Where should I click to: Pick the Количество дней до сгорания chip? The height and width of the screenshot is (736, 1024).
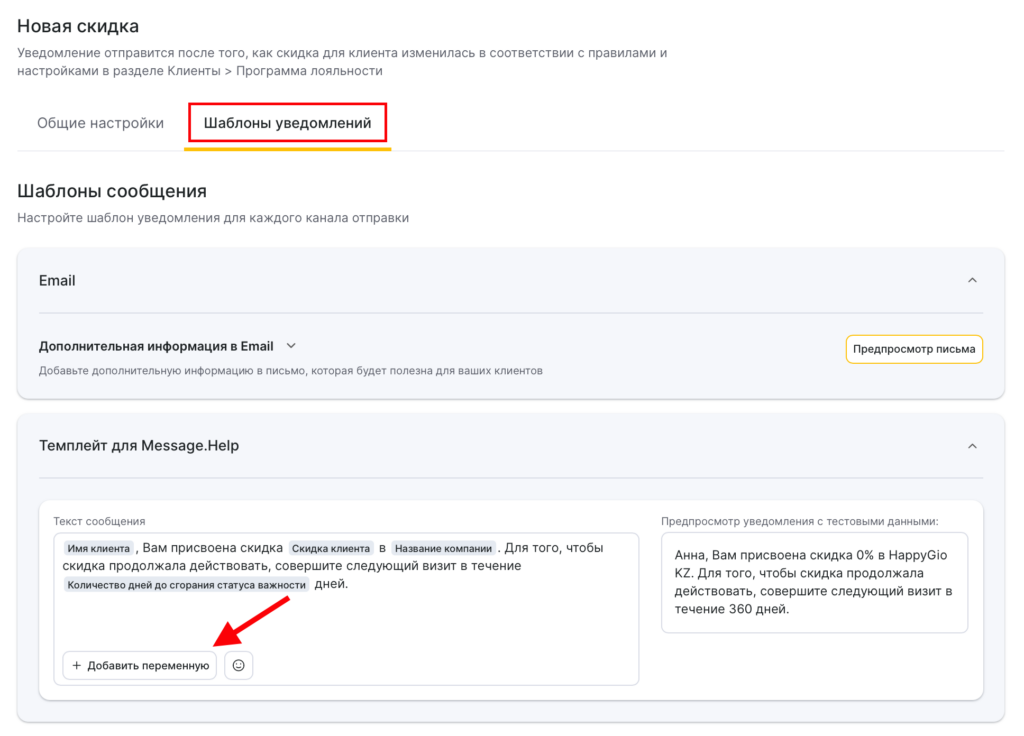click(186, 584)
